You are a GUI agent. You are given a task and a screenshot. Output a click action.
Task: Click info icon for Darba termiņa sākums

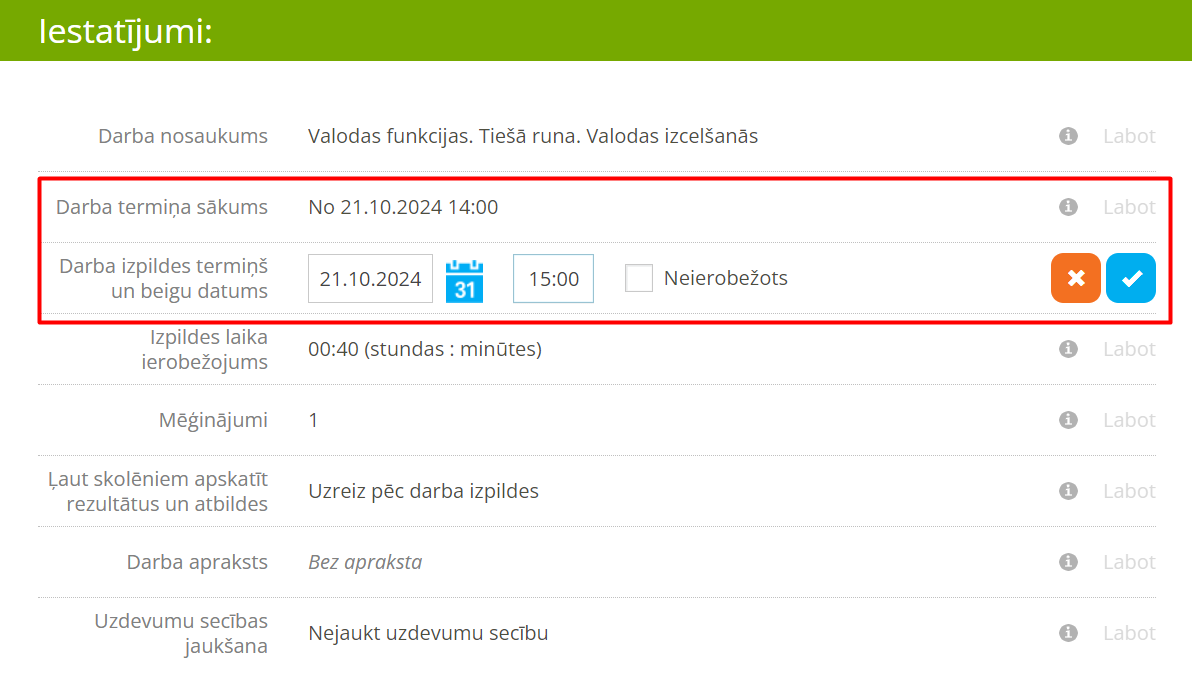pos(1068,207)
